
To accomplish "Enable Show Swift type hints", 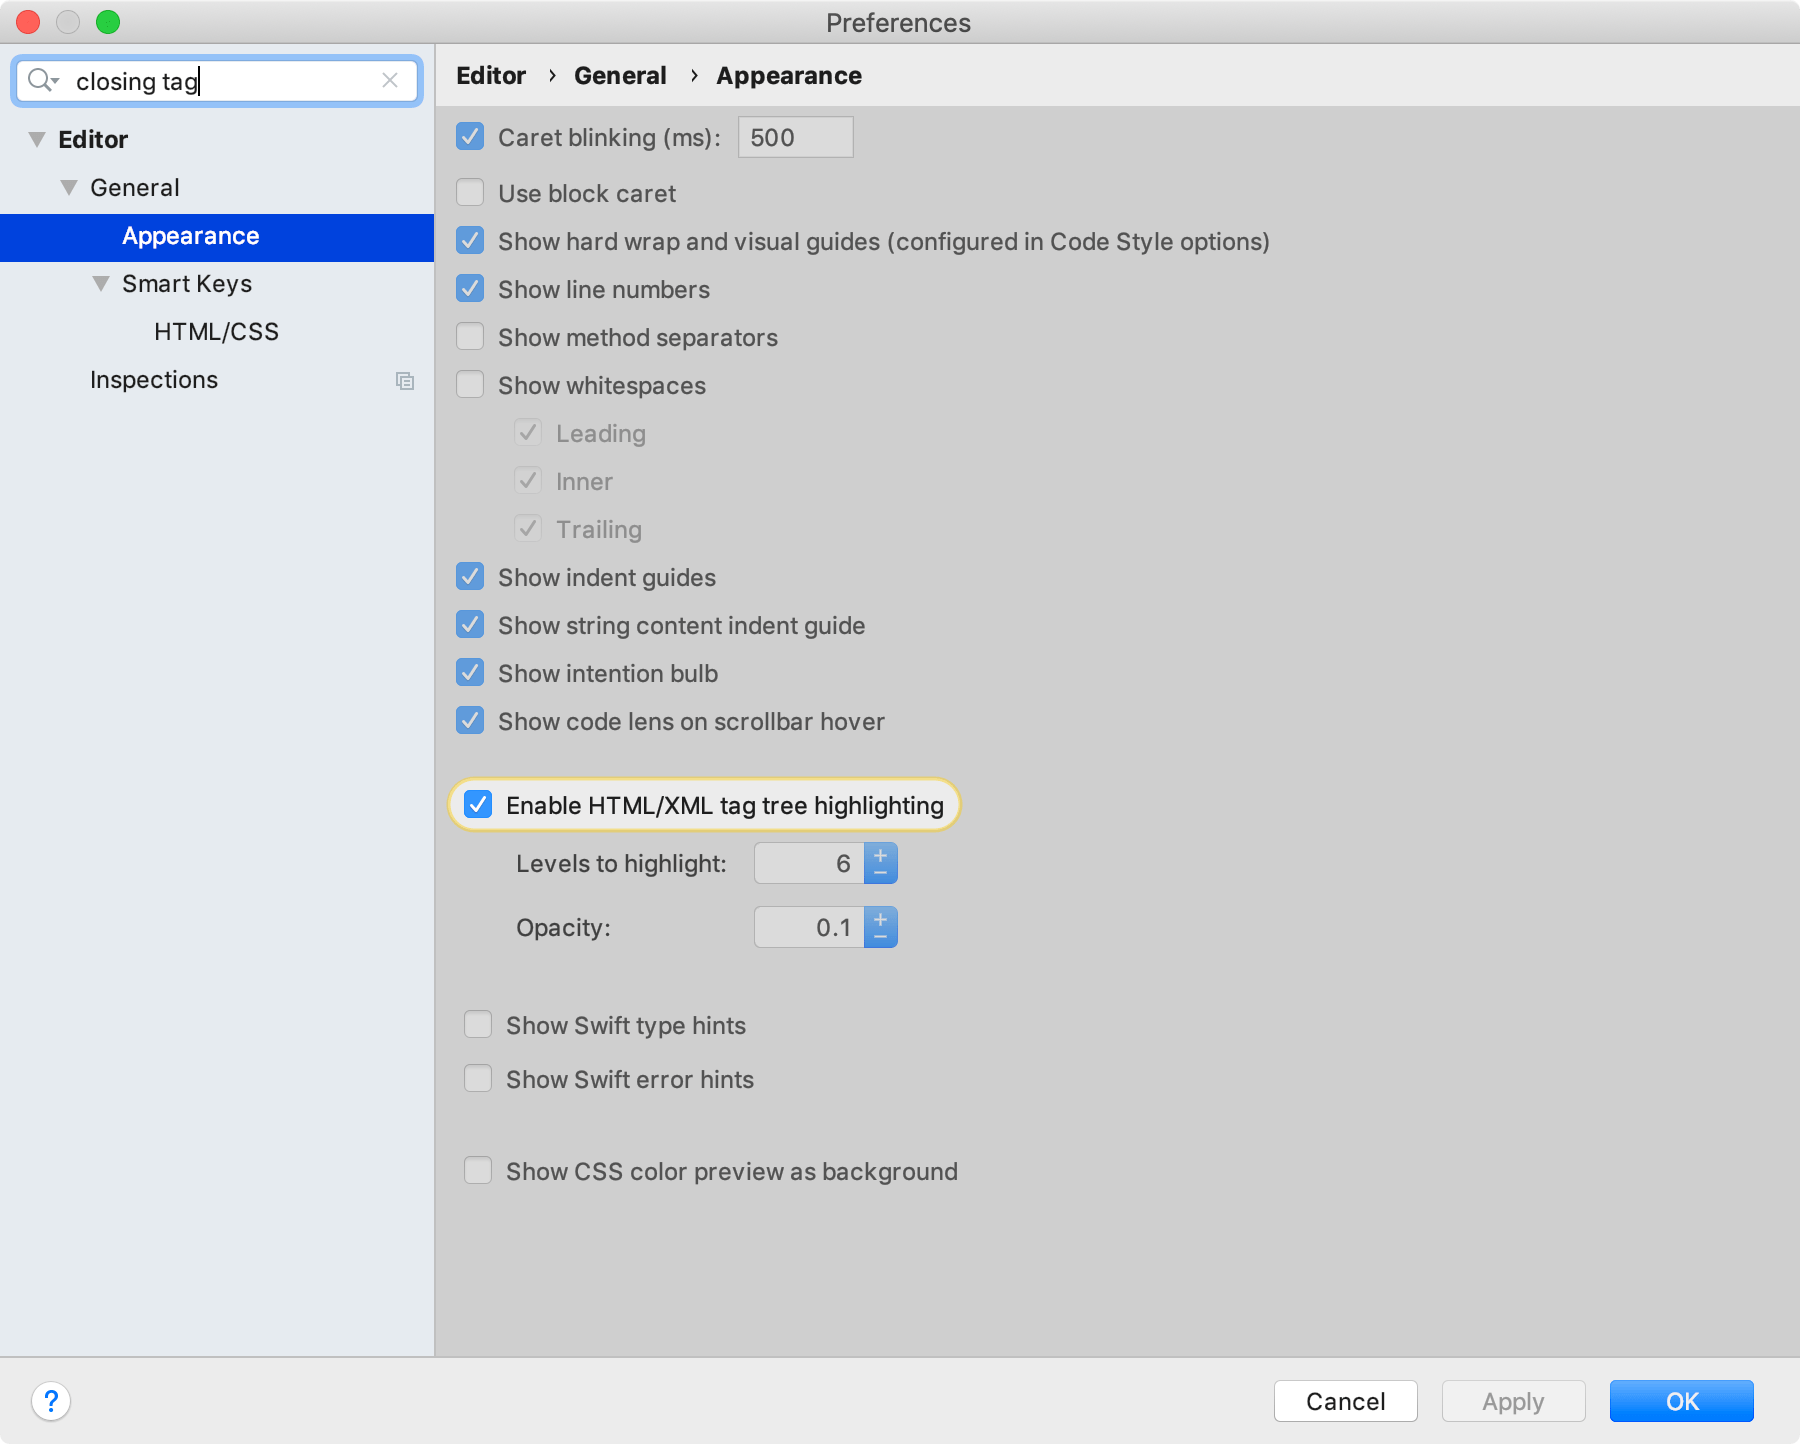I will tap(478, 1025).
